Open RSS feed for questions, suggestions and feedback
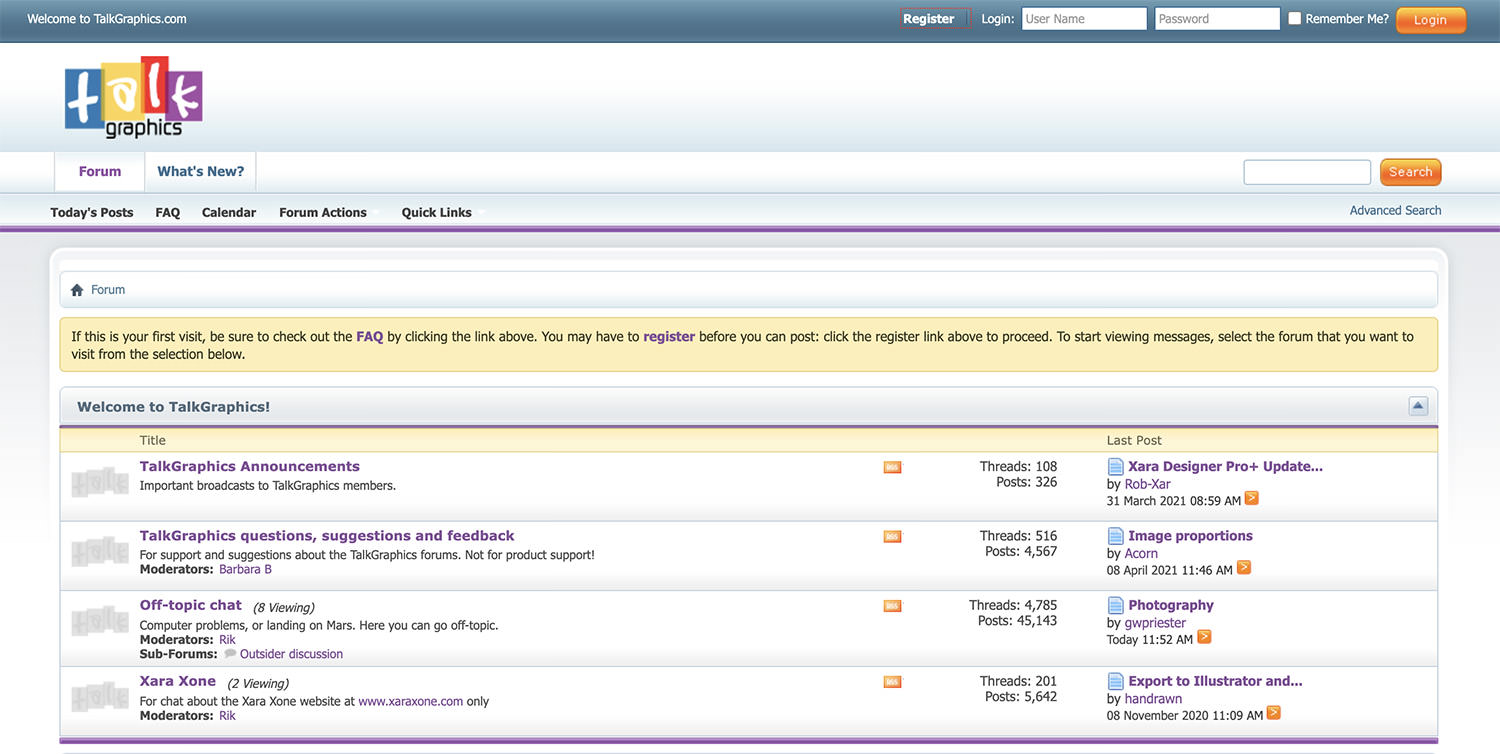Viewport: 1500px width, 754px height. pos(892,537)
